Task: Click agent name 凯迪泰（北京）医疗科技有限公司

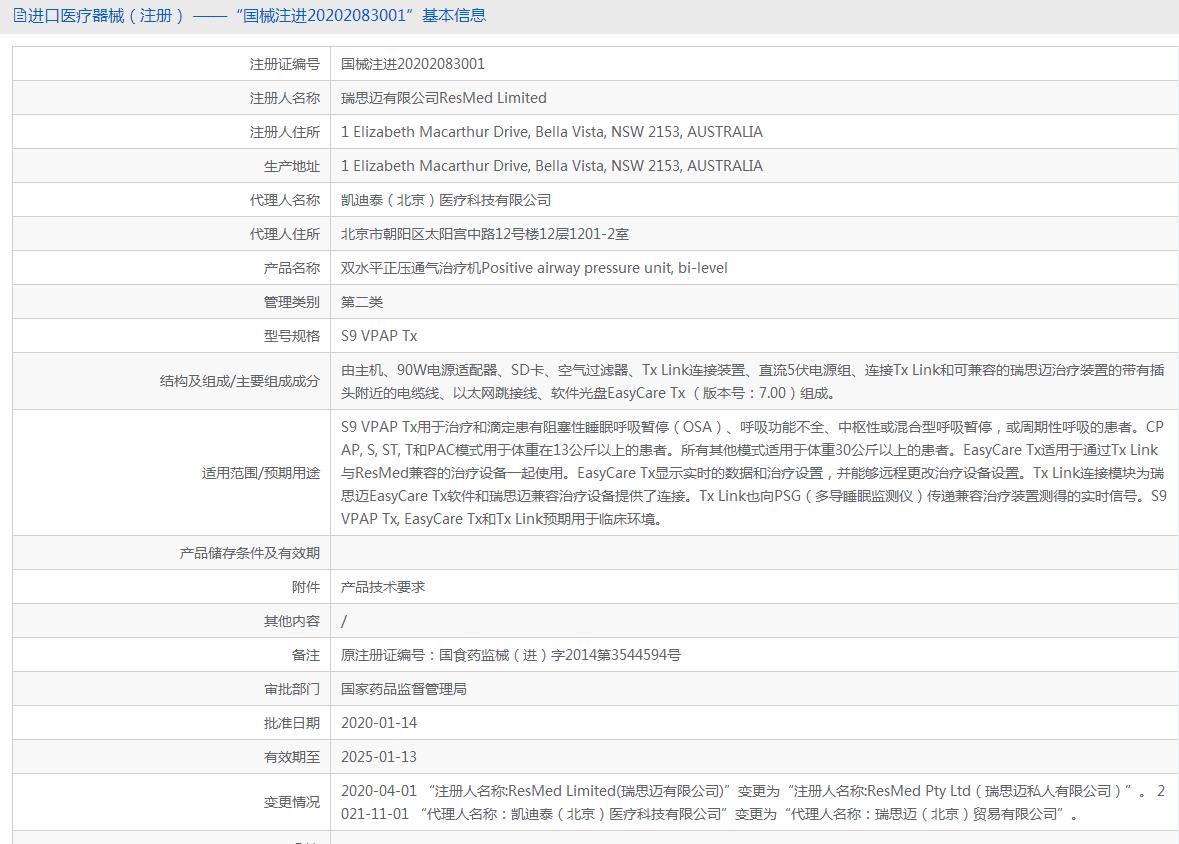Action: click(445, 200)
